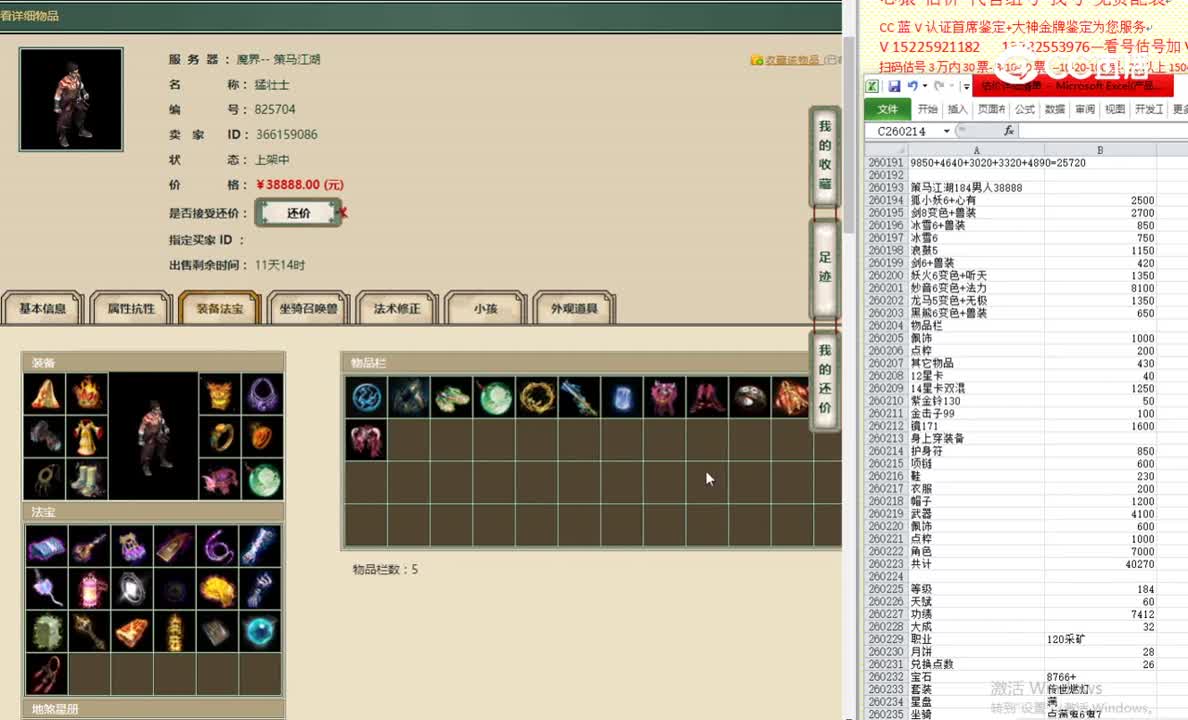Open the Excel 插入 ribbon tab
Viewport: 1188px width, 720px height.
[958, 109]
